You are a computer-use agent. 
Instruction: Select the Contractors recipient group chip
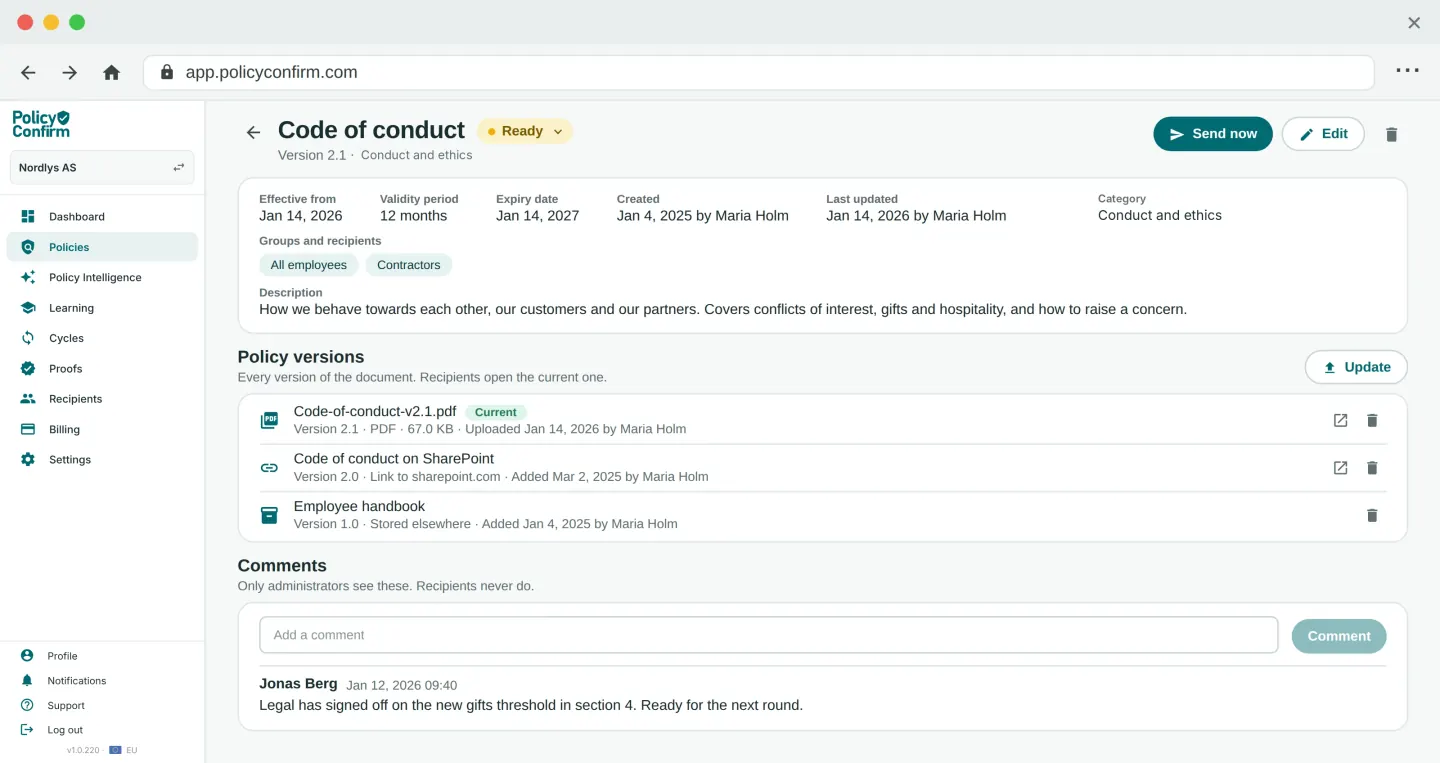pyautogui.click(x=409, y=265)
